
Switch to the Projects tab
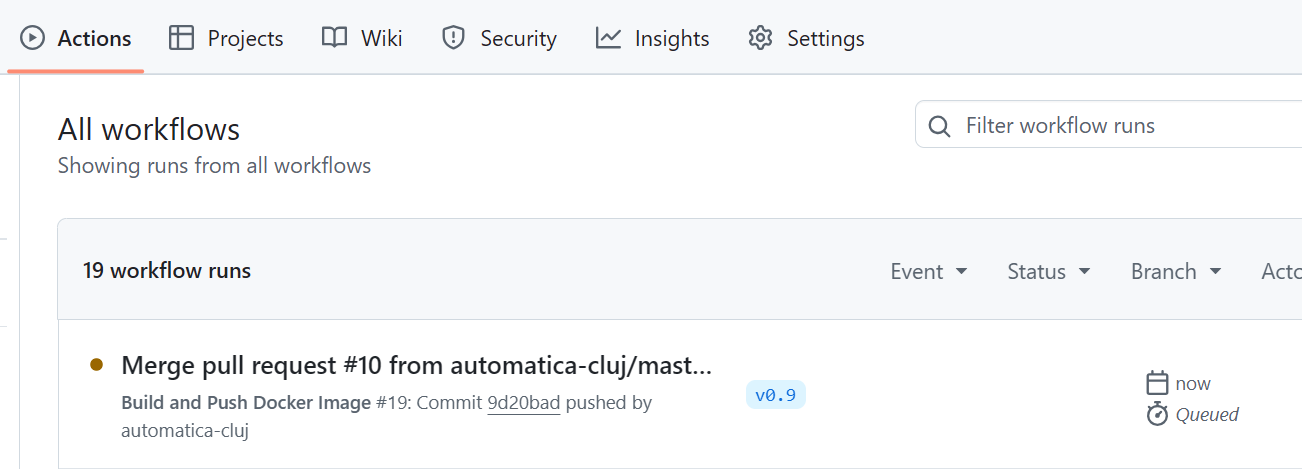pos(226,38)
